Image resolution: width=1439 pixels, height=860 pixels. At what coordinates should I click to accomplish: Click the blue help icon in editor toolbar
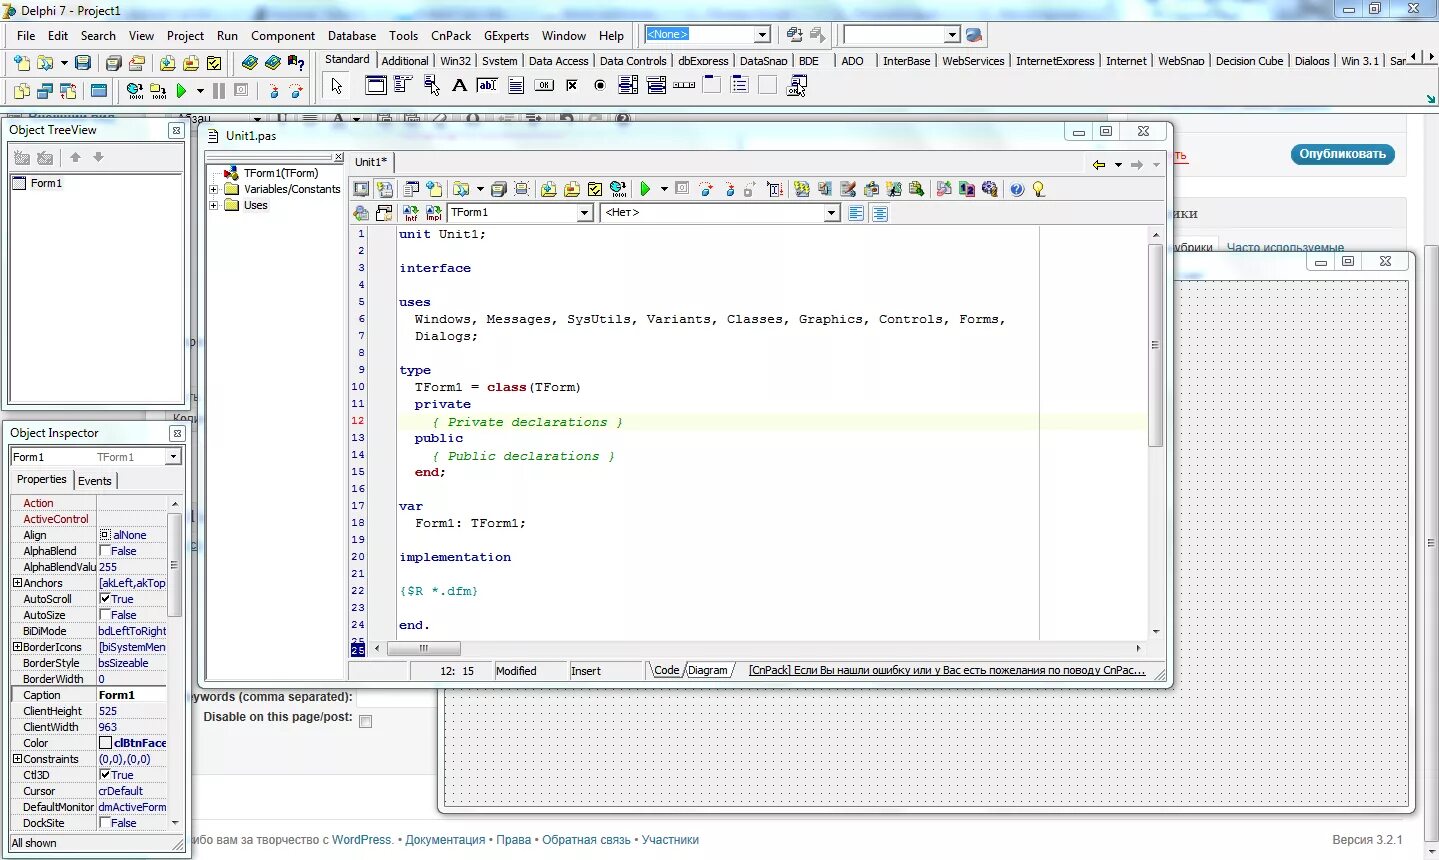click(1017, 189)
